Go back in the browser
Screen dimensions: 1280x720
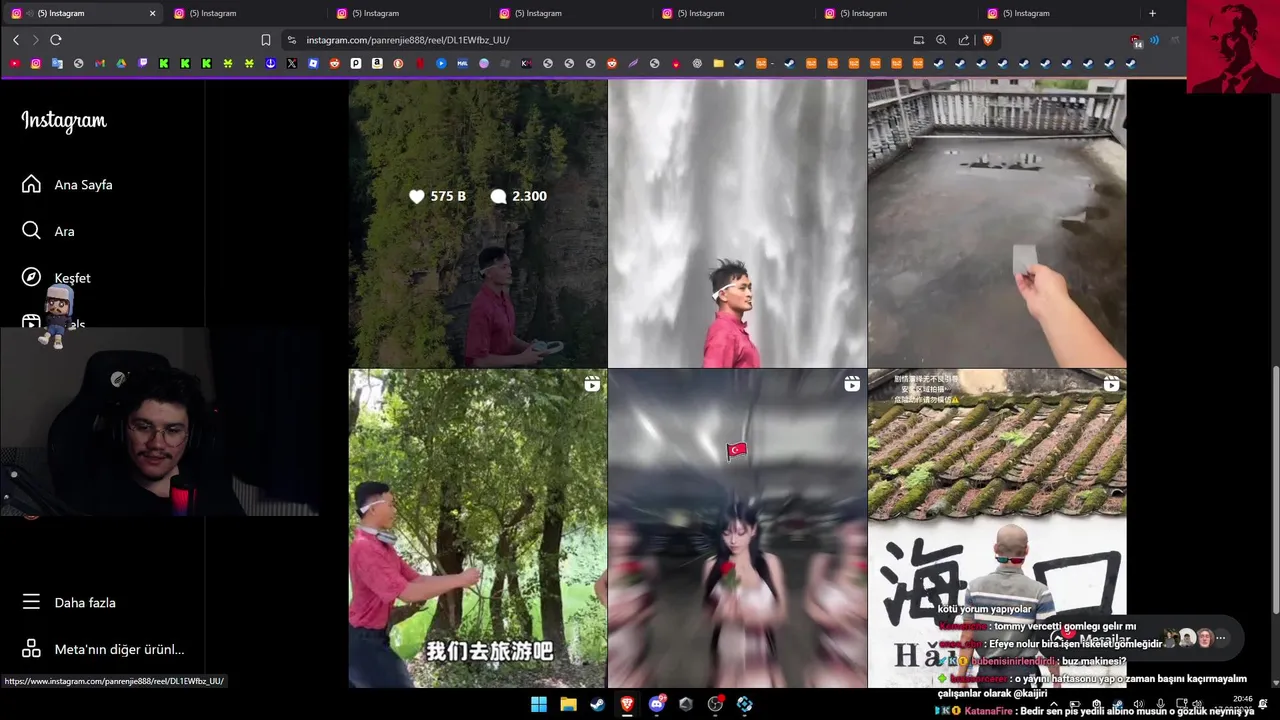(16, 40)
